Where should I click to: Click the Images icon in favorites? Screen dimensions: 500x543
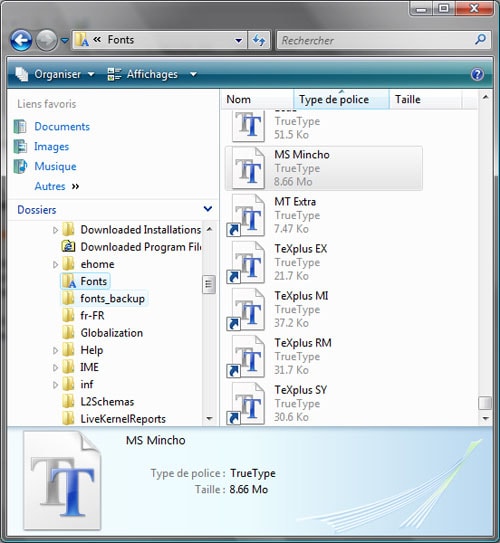[20, 146]
